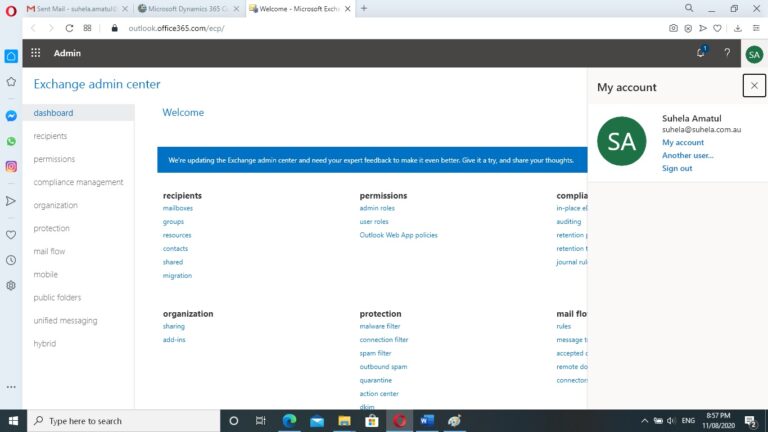
Task: Open Opera sidebar home icon
Action: click(11, 56)
